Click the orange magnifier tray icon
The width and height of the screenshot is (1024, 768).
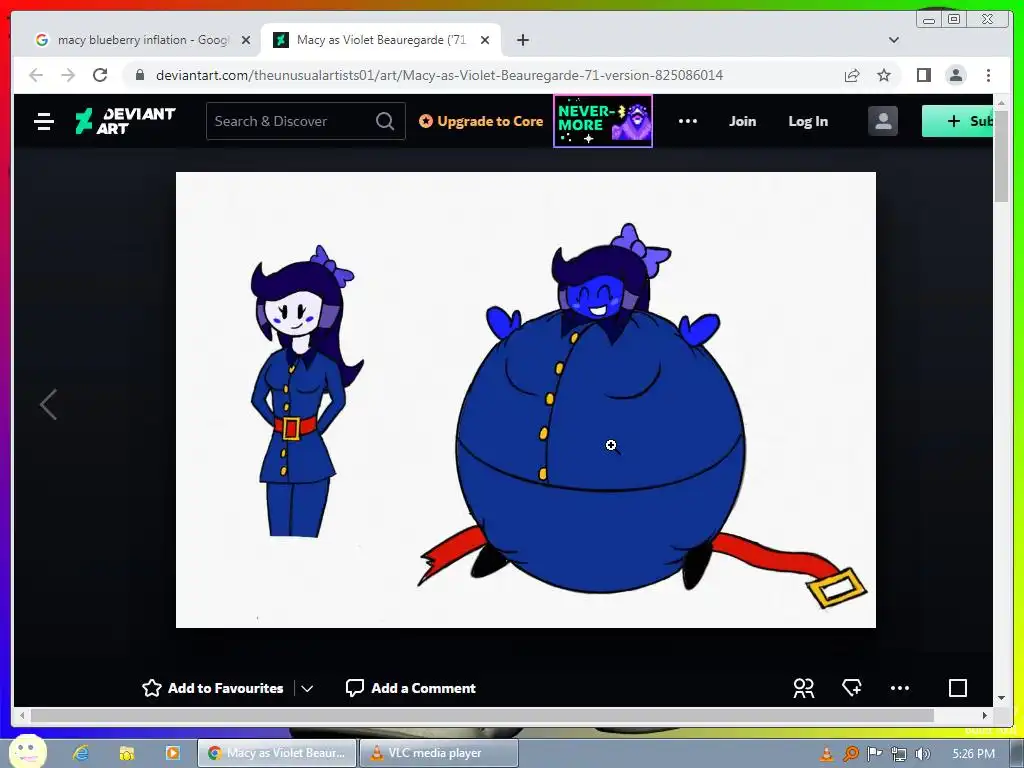850,754
